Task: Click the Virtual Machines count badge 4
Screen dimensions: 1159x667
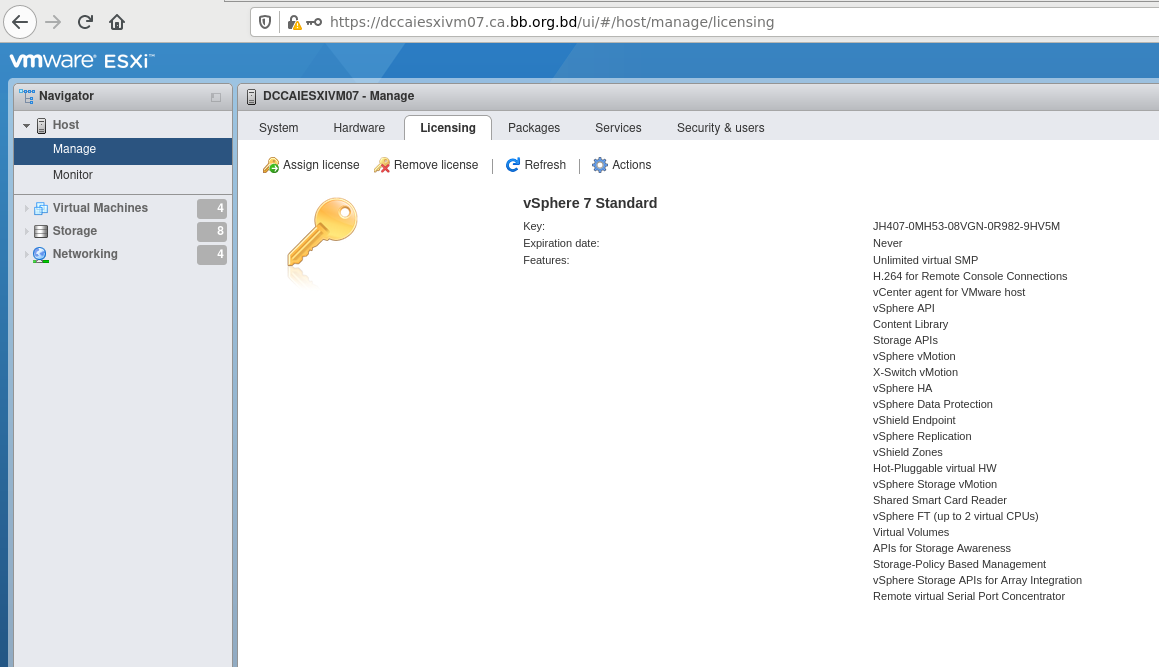Action: pos(211,209)
